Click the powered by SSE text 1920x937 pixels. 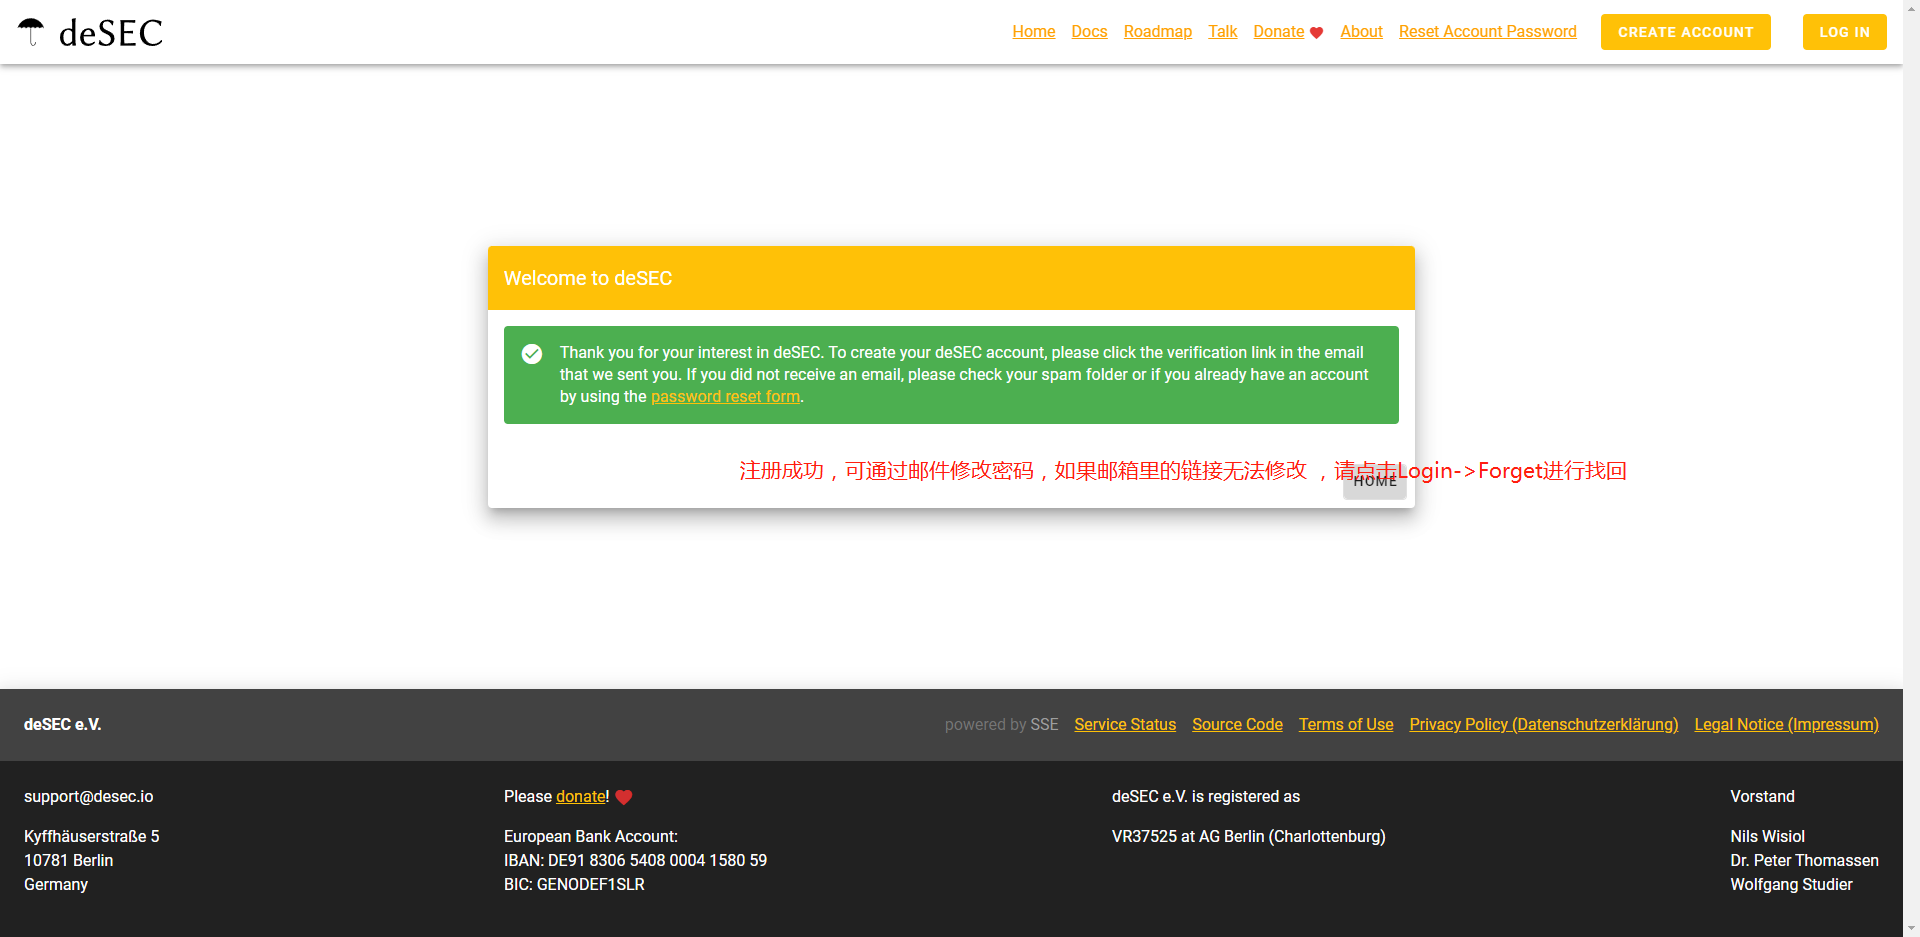(1001, 725)
